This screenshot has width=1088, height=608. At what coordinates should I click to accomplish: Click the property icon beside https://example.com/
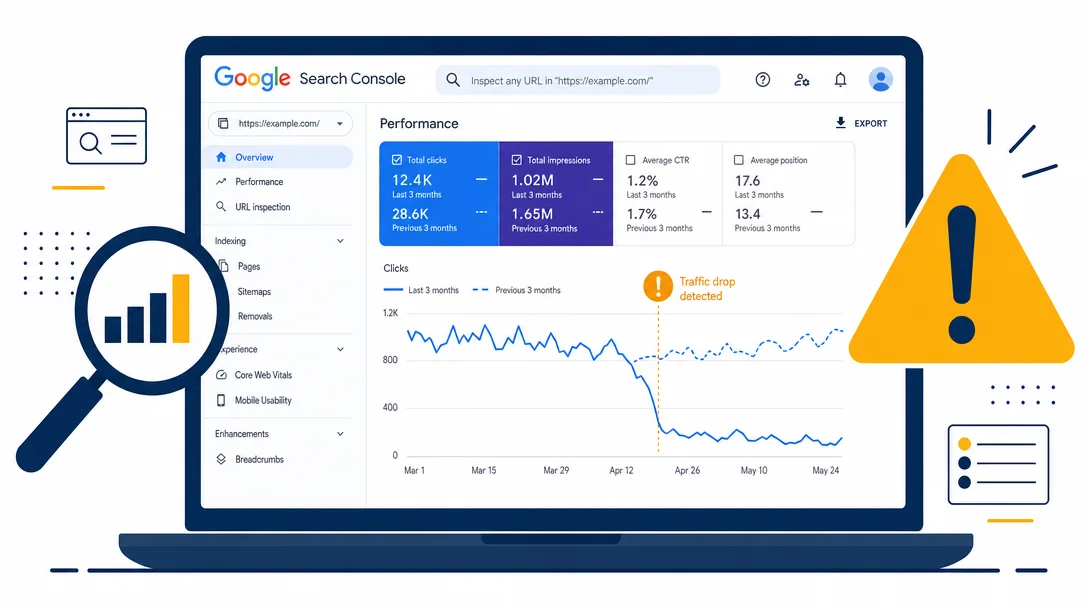[223, 124]
